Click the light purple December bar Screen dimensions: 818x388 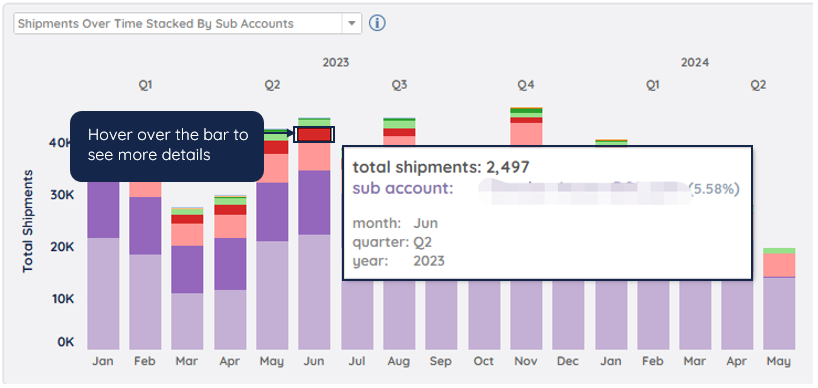(x=568, y=315)
